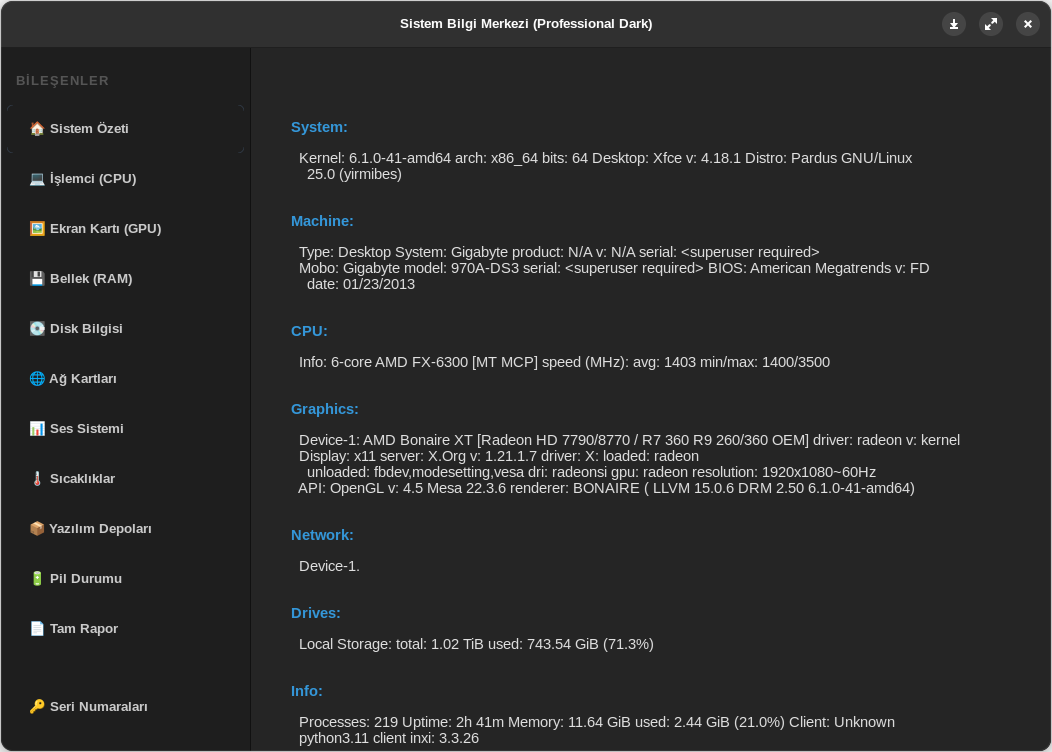Click the package icon for Yazılım Depoları

tap(37, 529)
